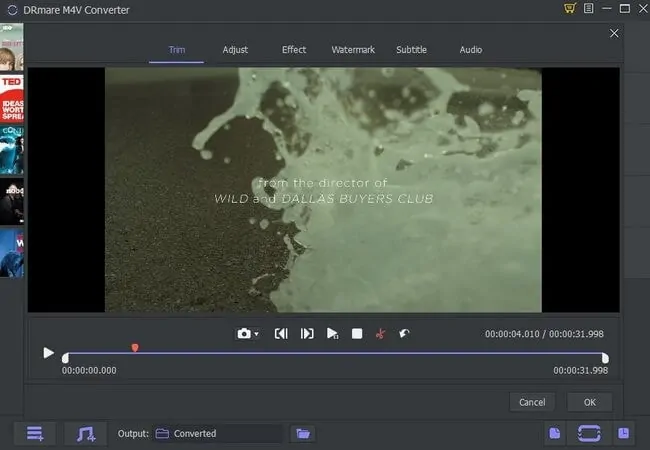The width and height of the screenshot is (650, 450).
Task: Set the trim end point bracket icon
Action: click(307, 334)
